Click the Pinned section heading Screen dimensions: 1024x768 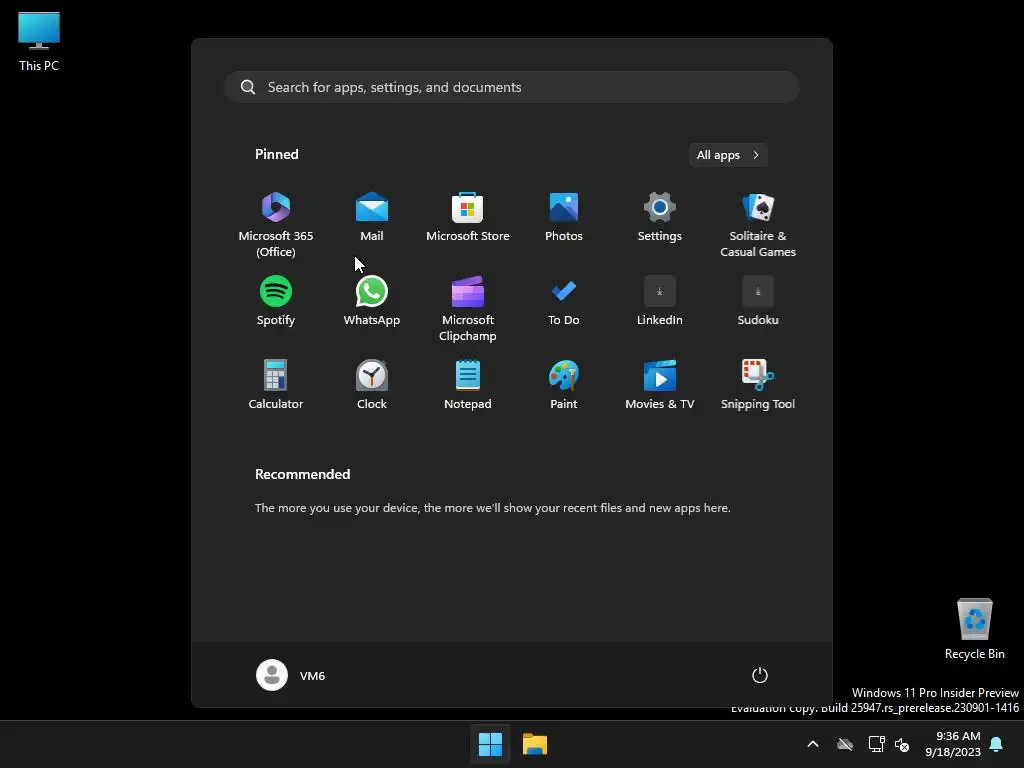point(277,154)
